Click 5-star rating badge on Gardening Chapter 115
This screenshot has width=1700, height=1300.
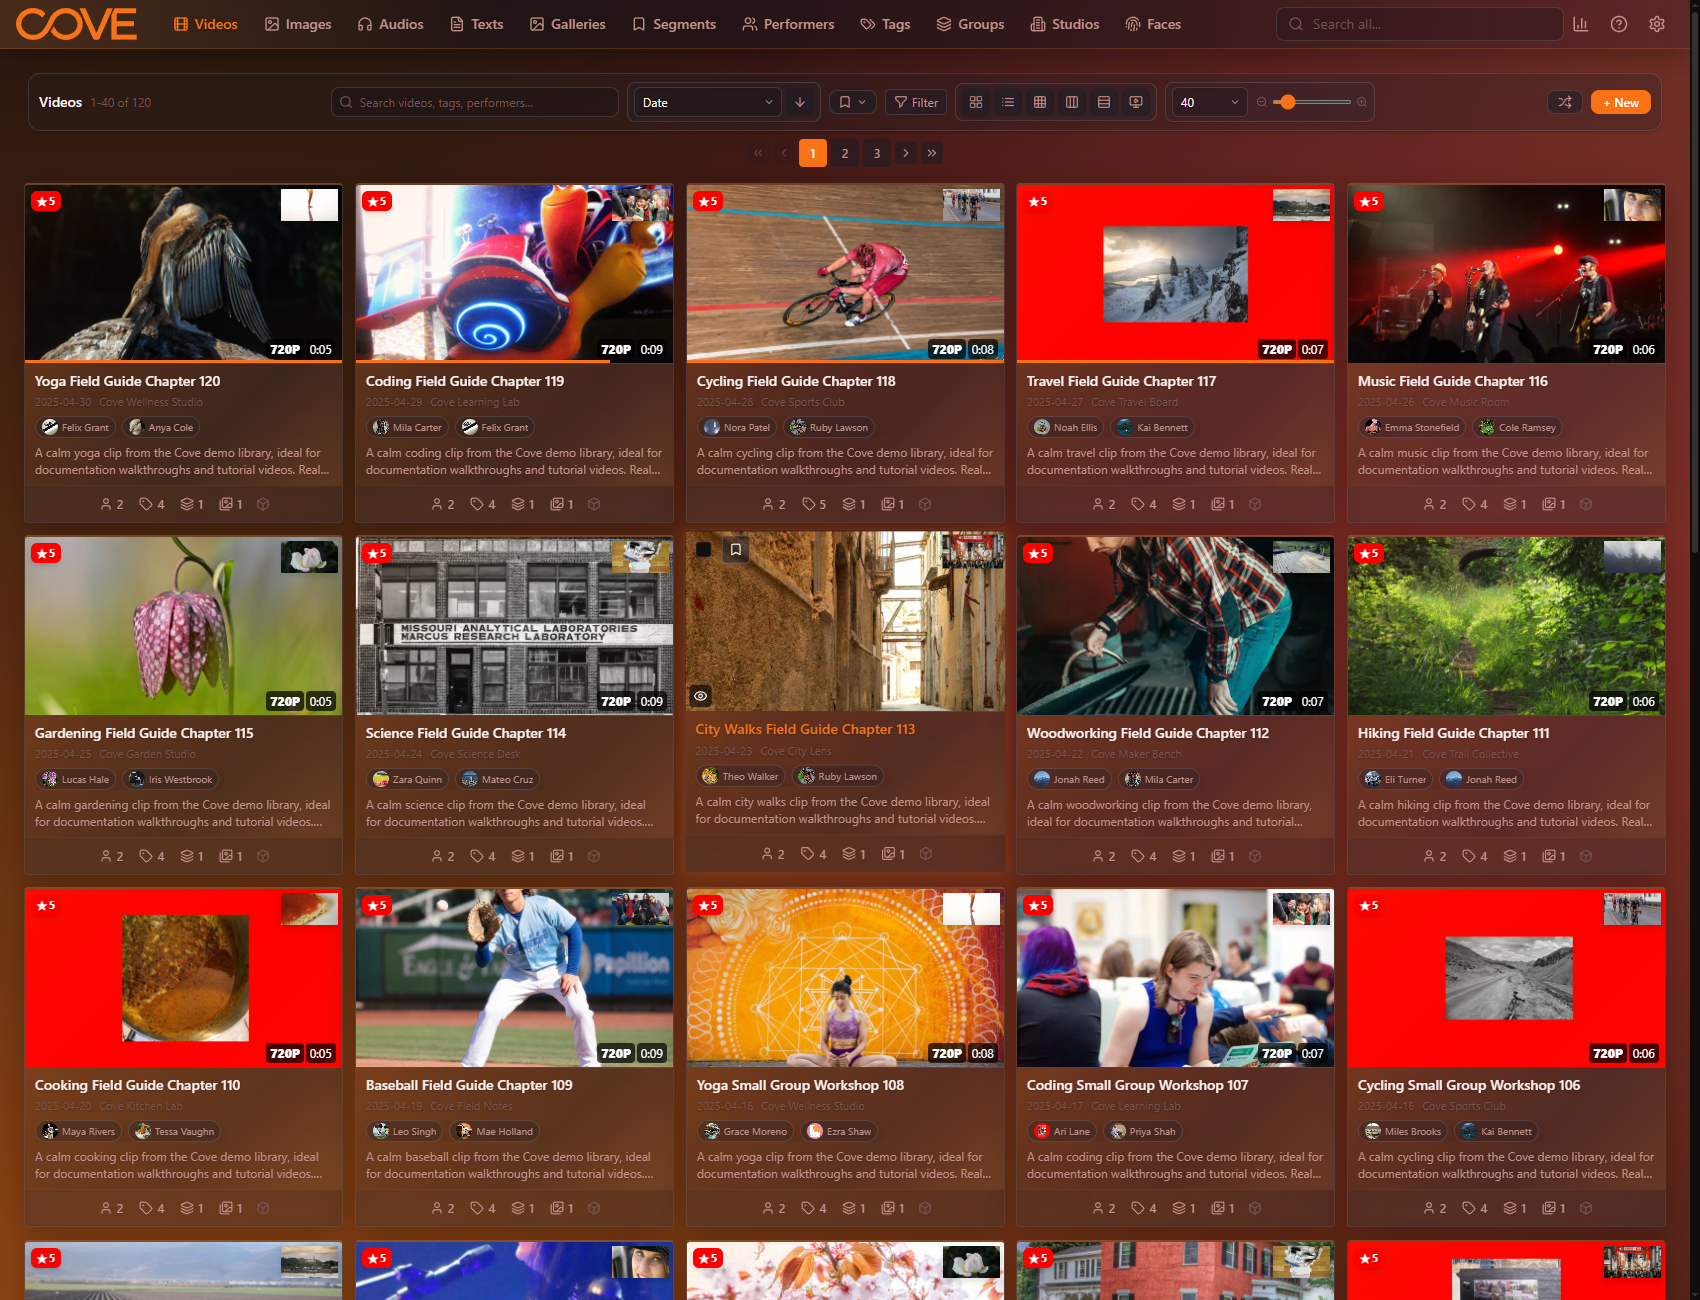46,553
